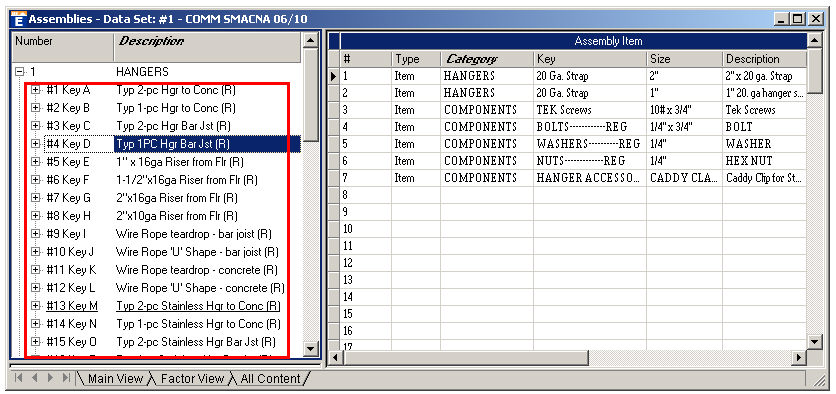Click the Type column header
The height and width of the screenshot is (394, 836).
point(416,59)
